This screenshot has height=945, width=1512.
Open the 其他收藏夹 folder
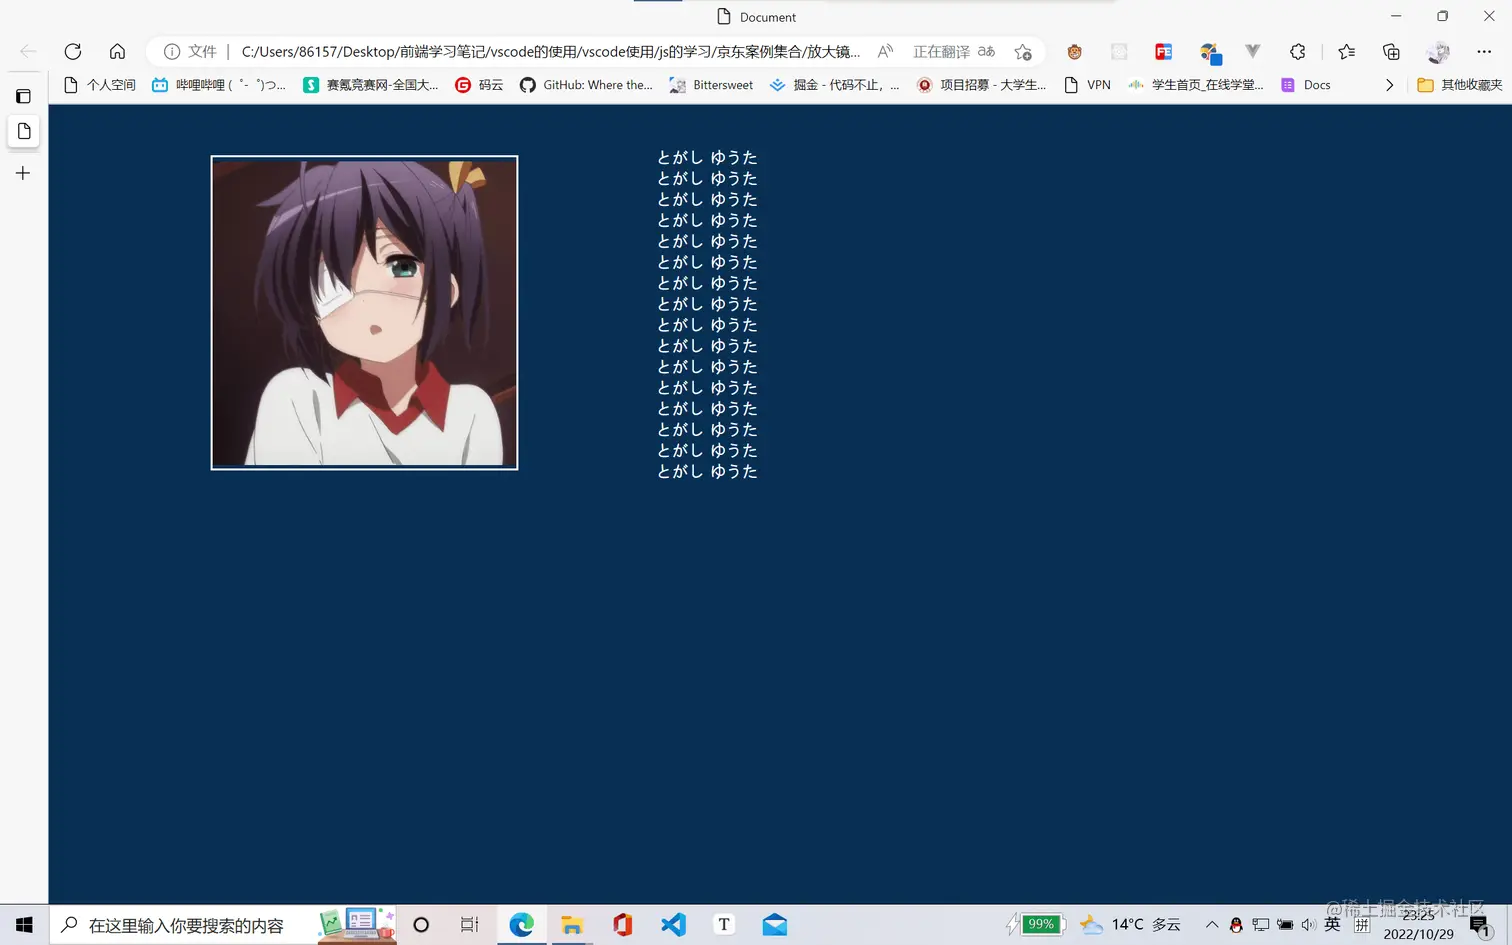tap(1460, 85)
